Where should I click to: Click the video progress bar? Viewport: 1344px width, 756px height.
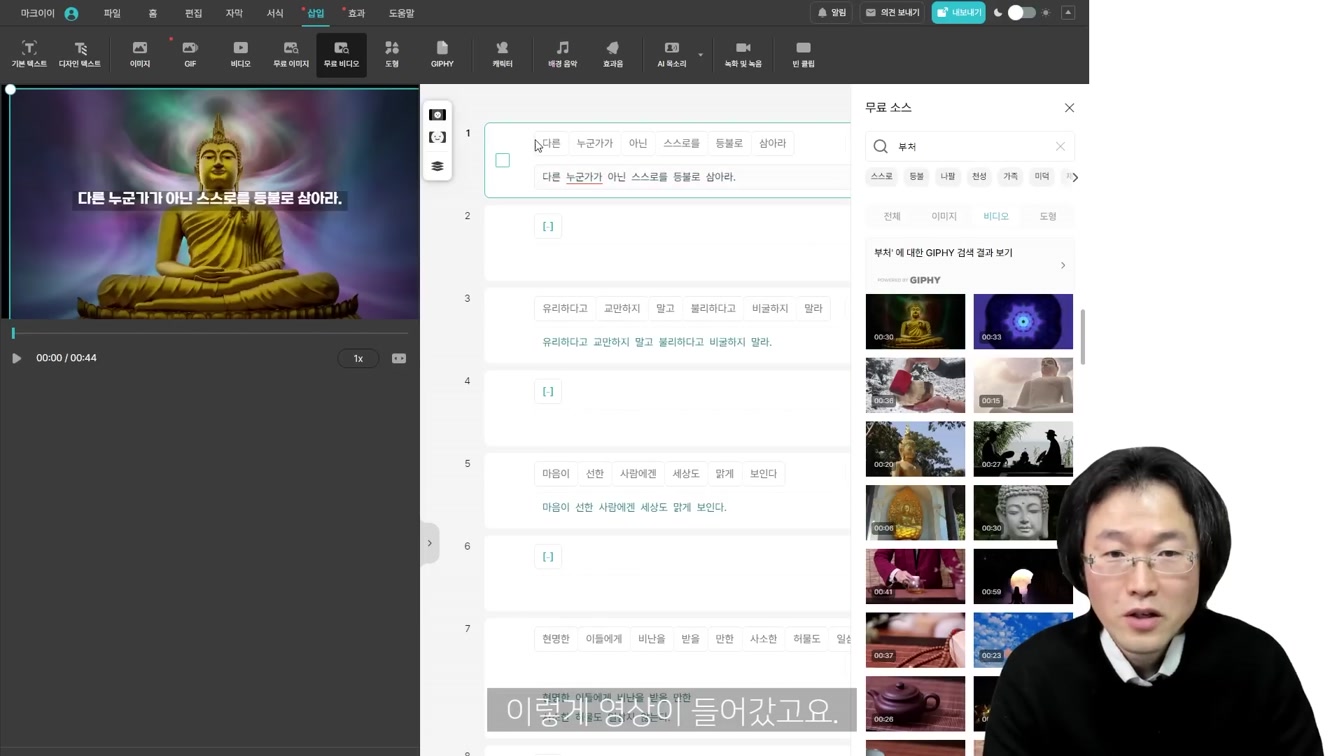tap(210, 333)
